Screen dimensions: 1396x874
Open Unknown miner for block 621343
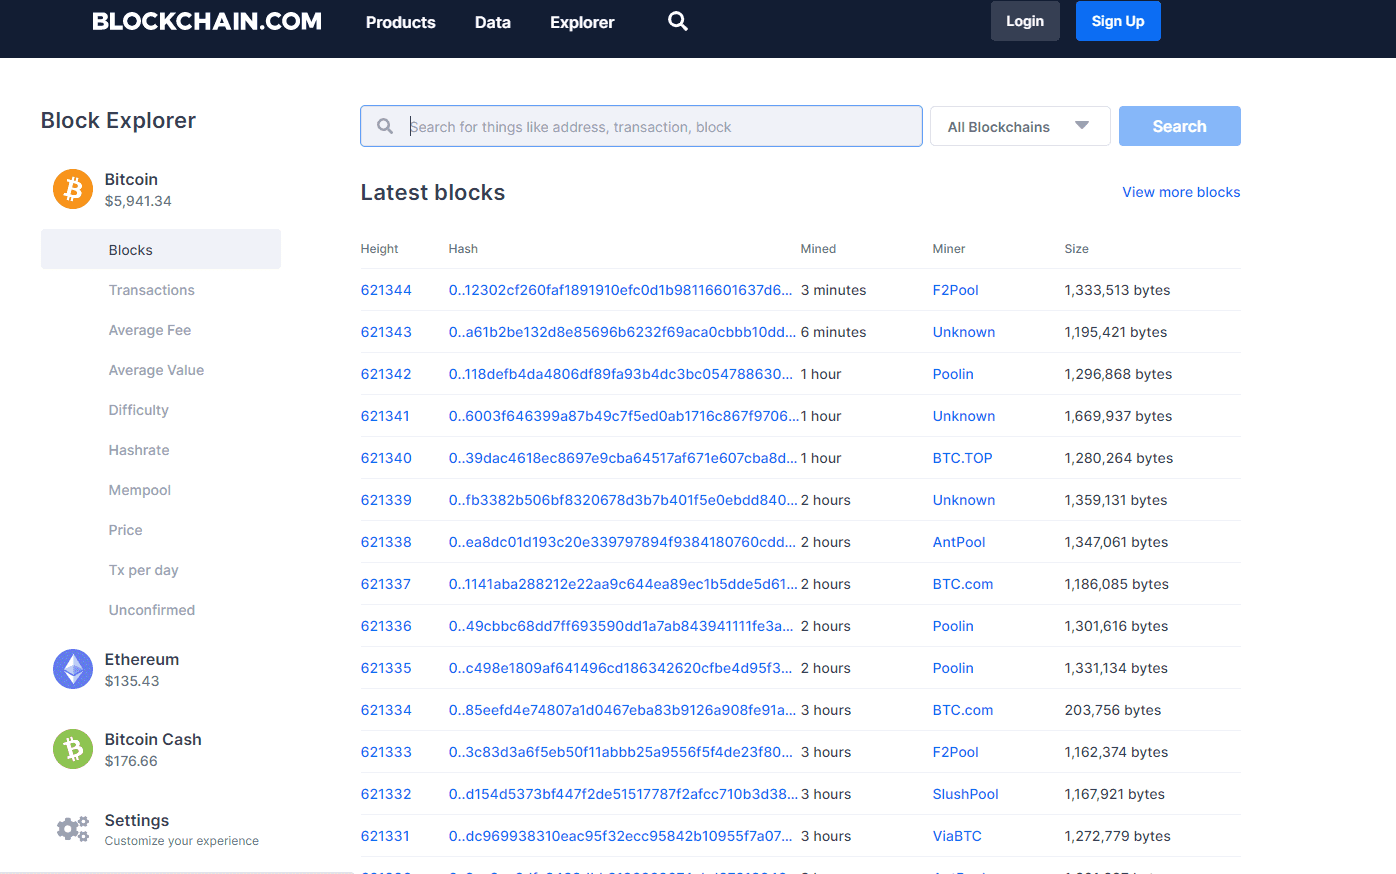964,332
